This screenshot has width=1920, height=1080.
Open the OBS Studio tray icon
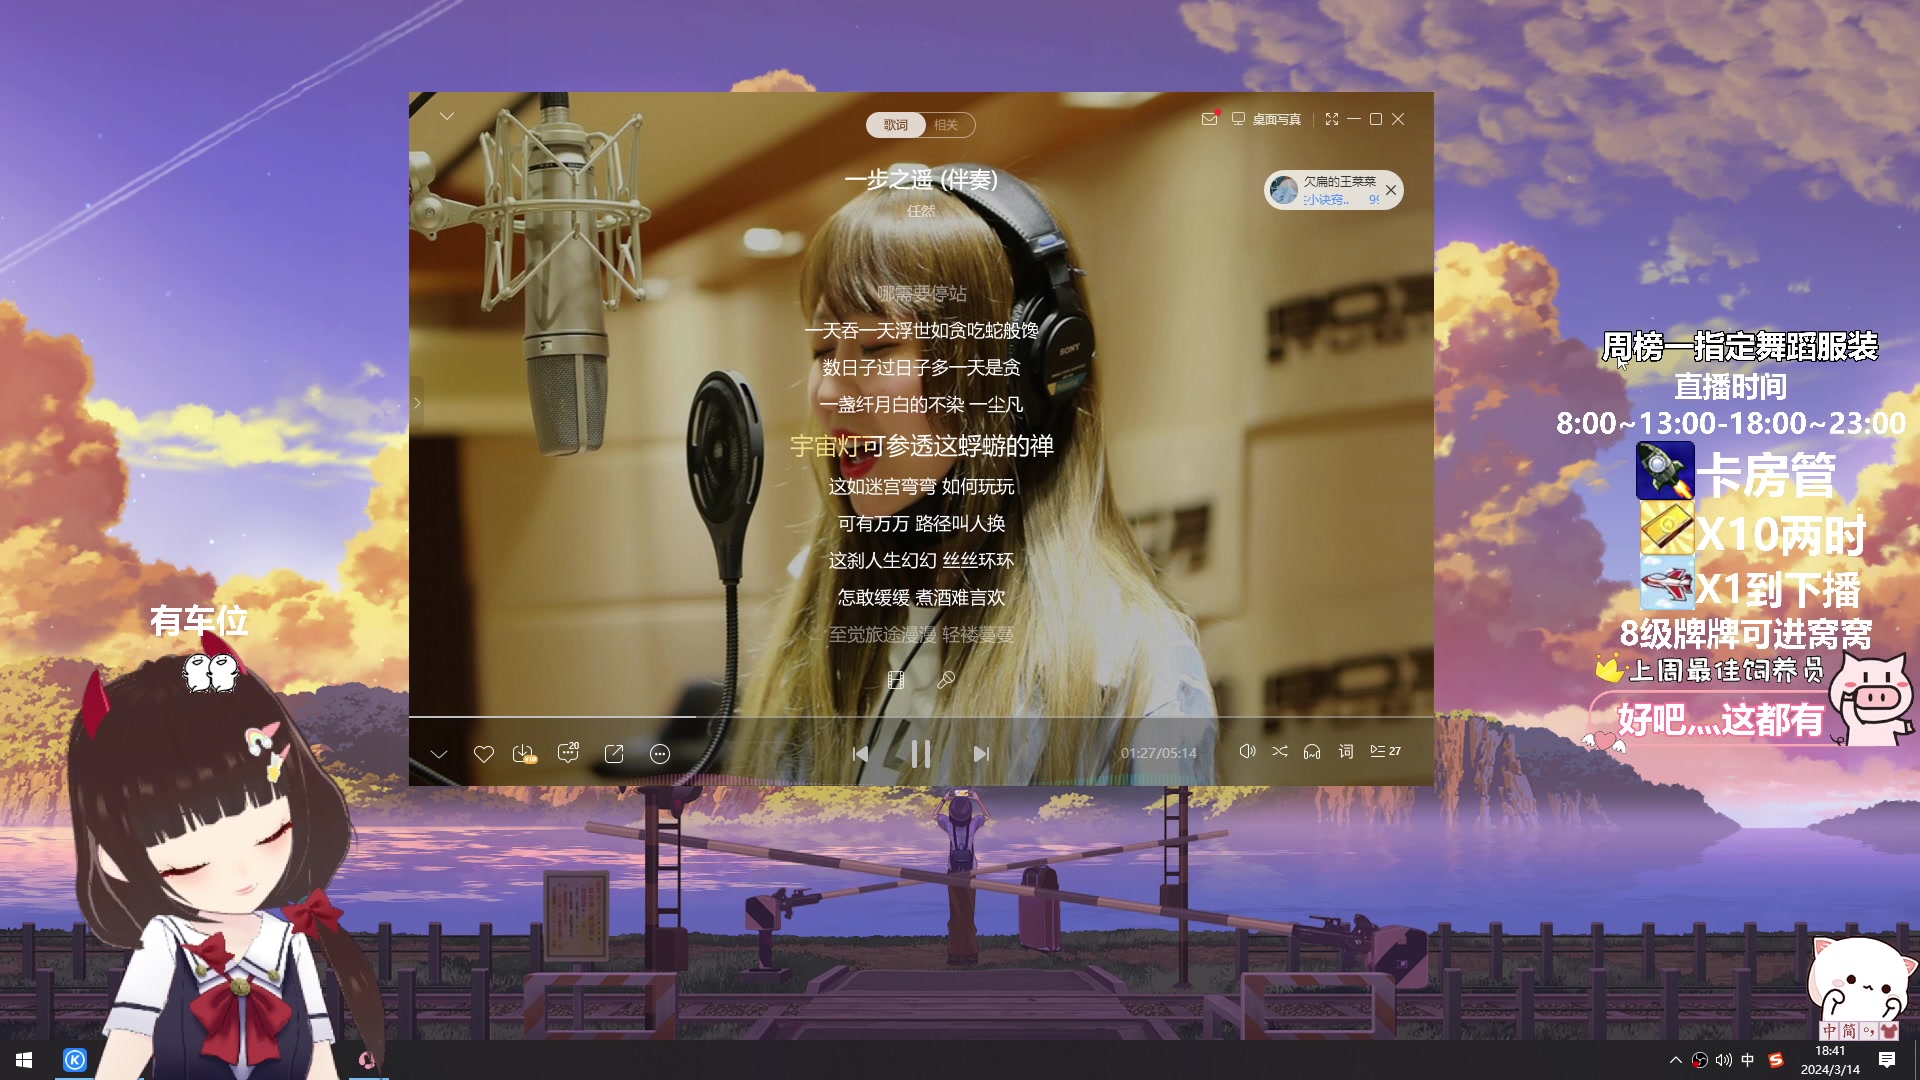tap(1700, 1060)
